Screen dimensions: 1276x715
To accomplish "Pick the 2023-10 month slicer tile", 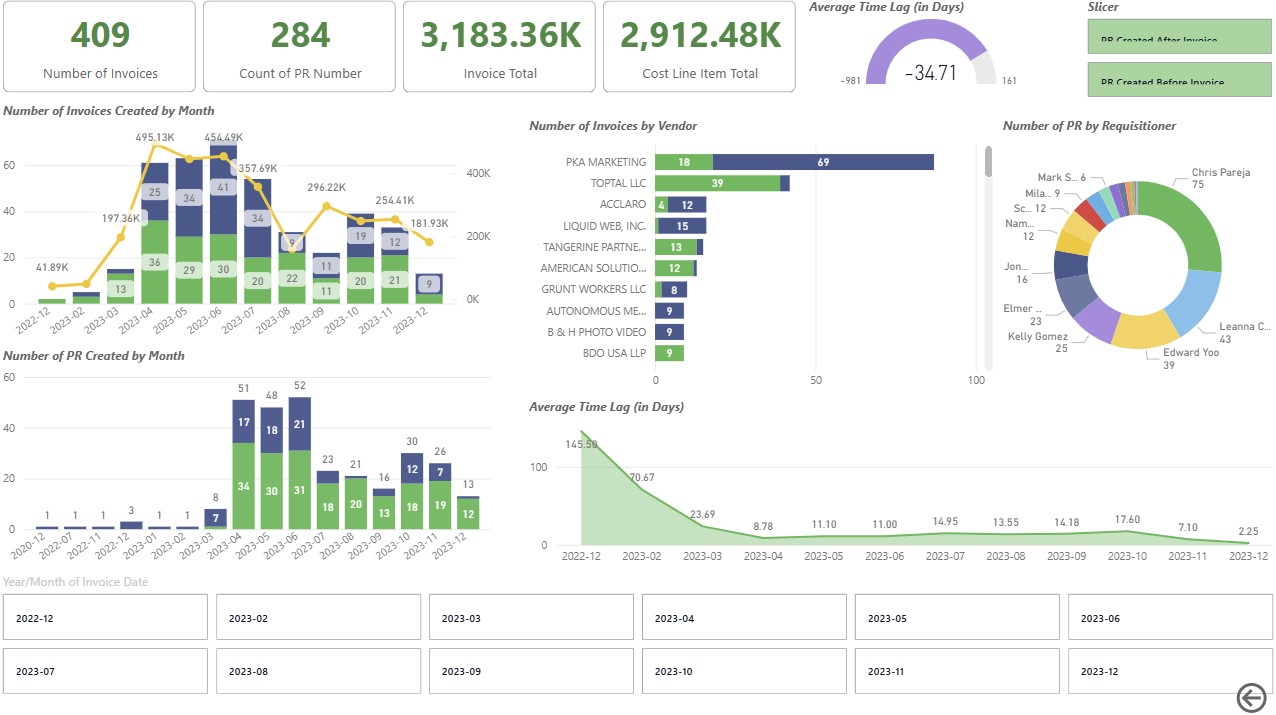I will pos(744,671).
